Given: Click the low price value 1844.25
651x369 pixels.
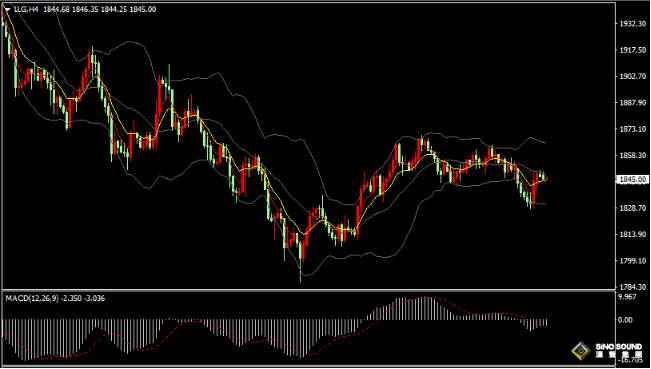Looking at the screenshot, I should 114,9.
